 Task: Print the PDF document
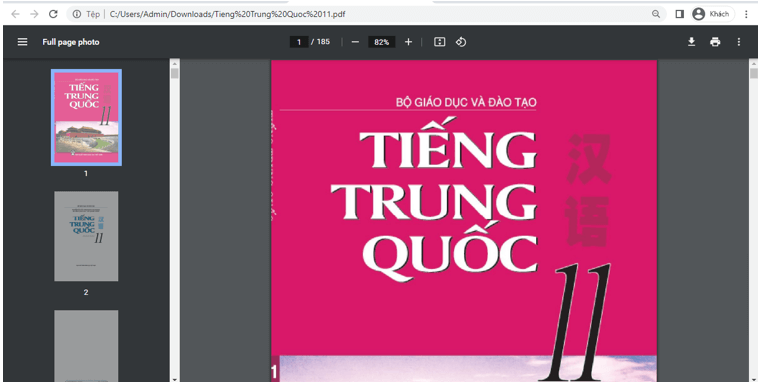(715, 42)
